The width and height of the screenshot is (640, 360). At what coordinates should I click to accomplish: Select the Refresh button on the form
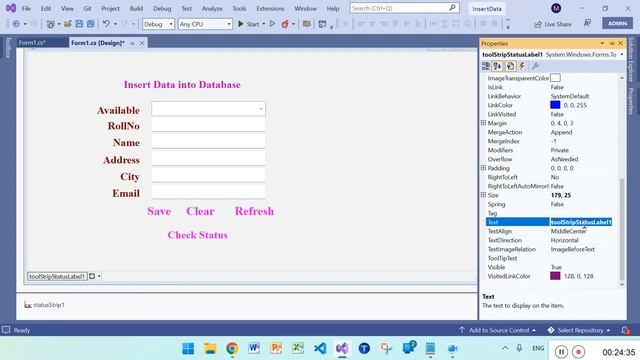[x=254, y=211]
